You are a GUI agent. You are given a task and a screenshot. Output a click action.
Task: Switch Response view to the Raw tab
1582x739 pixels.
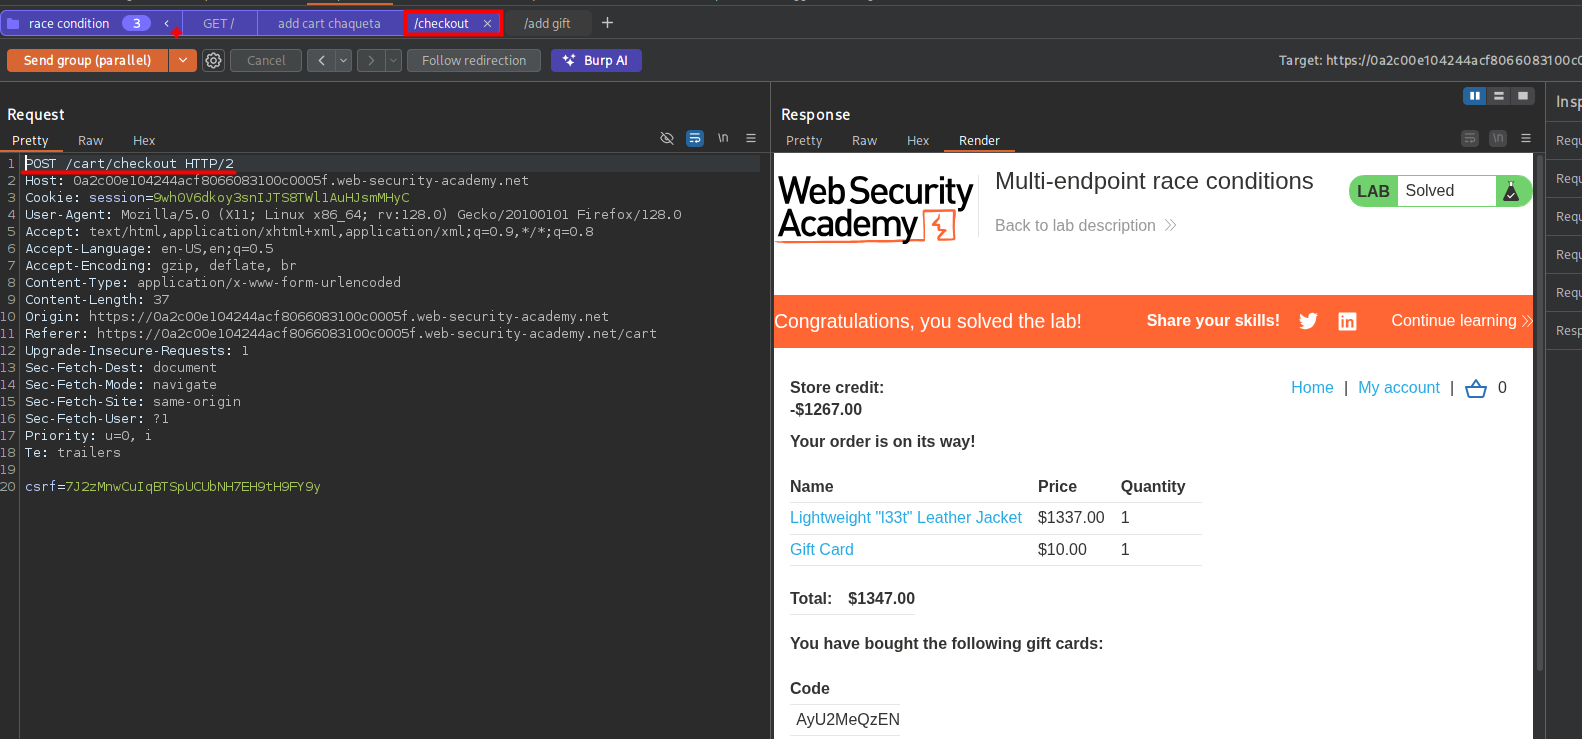click(x=864, y=141)
